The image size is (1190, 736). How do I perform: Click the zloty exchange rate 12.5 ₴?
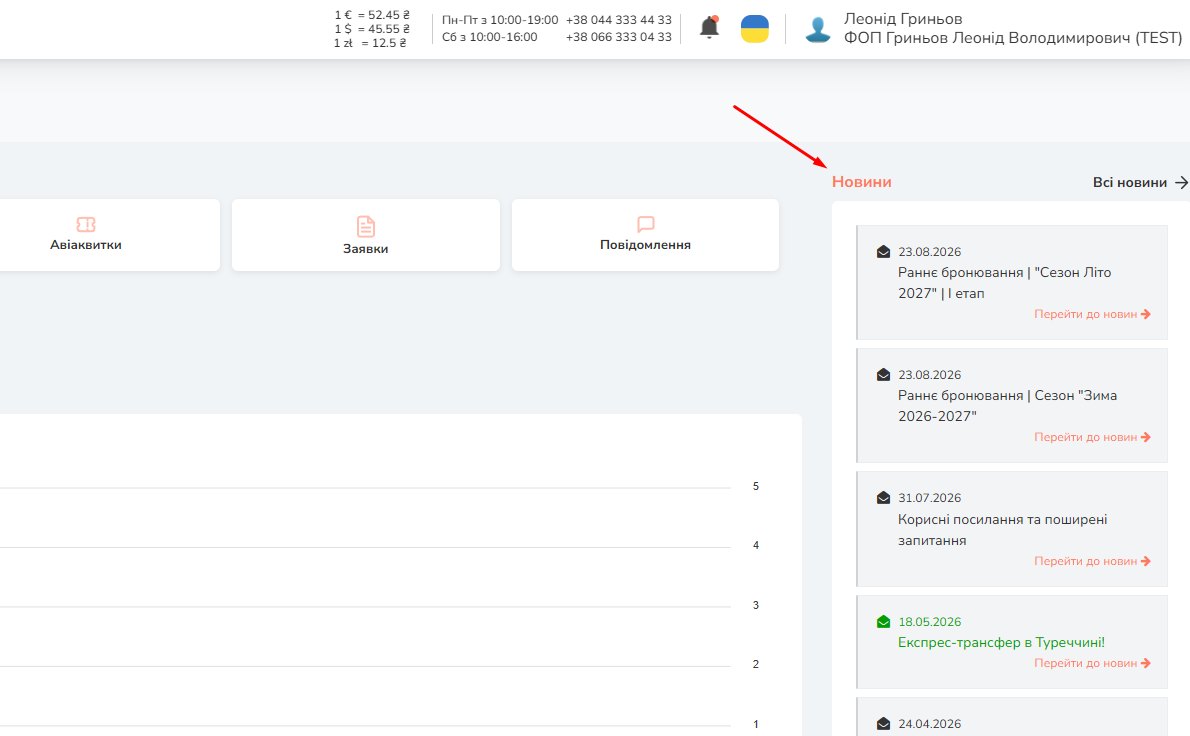click(x=370, y=43)
